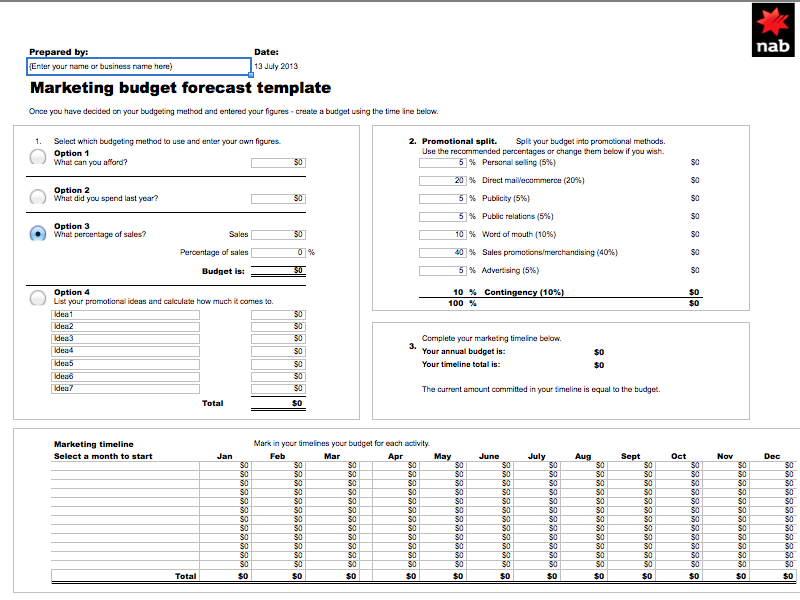Click the date value 13 July 2013
800x600 pixels.
pos(277,66)
